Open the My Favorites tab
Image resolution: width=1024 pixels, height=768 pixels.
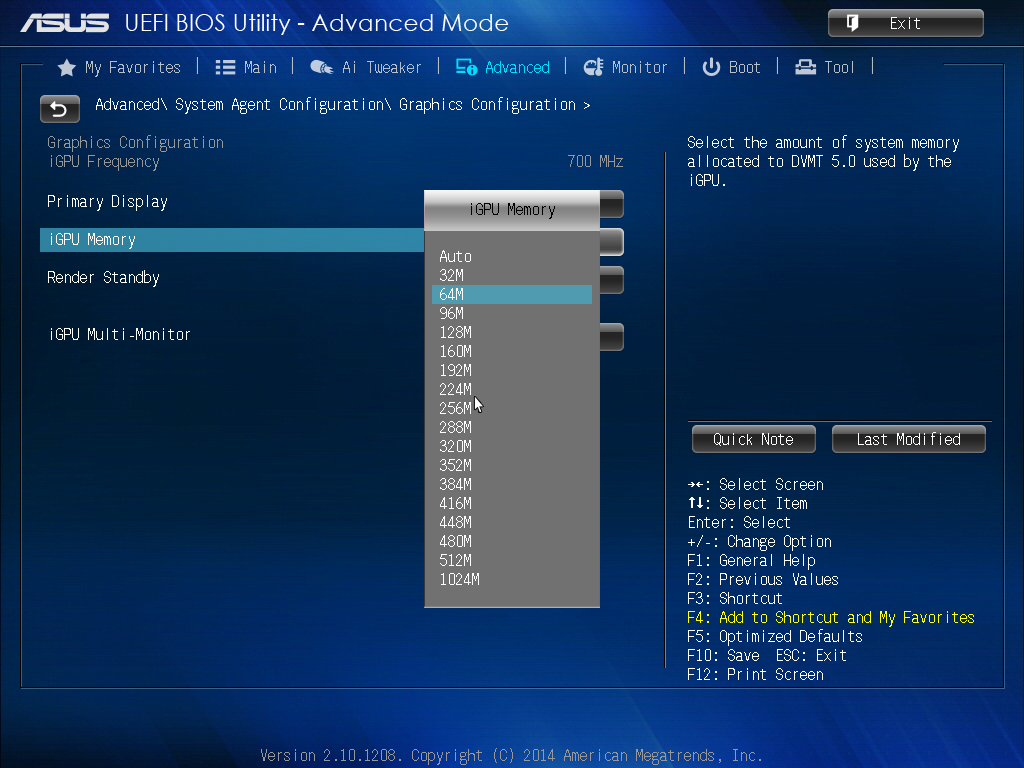119,67
